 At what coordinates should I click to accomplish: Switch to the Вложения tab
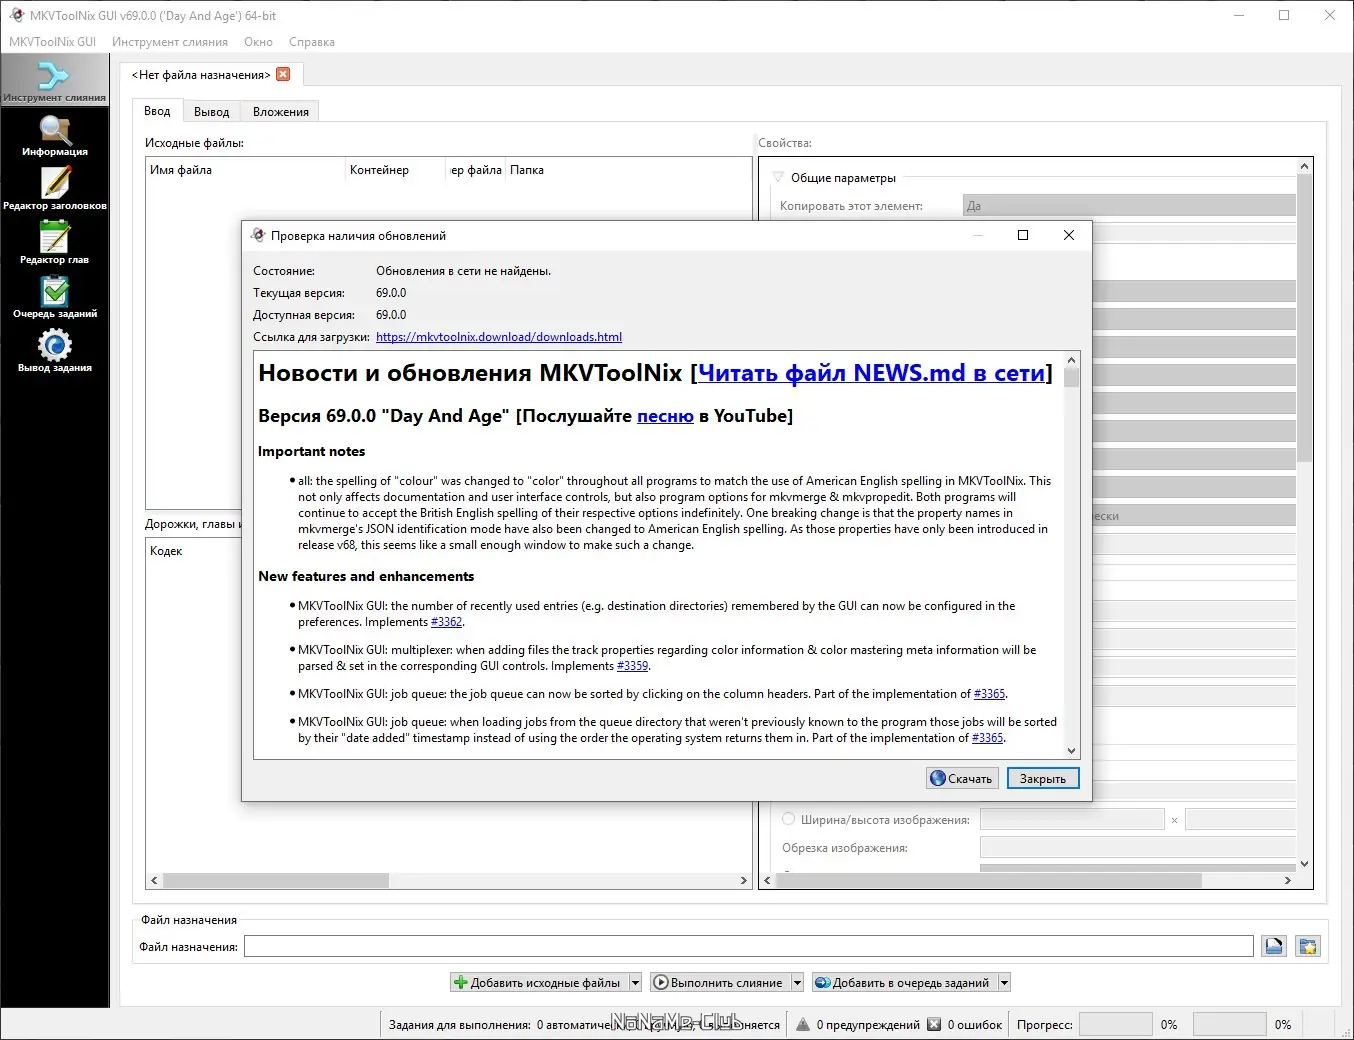pyautogui.click(x=281, y=112)
